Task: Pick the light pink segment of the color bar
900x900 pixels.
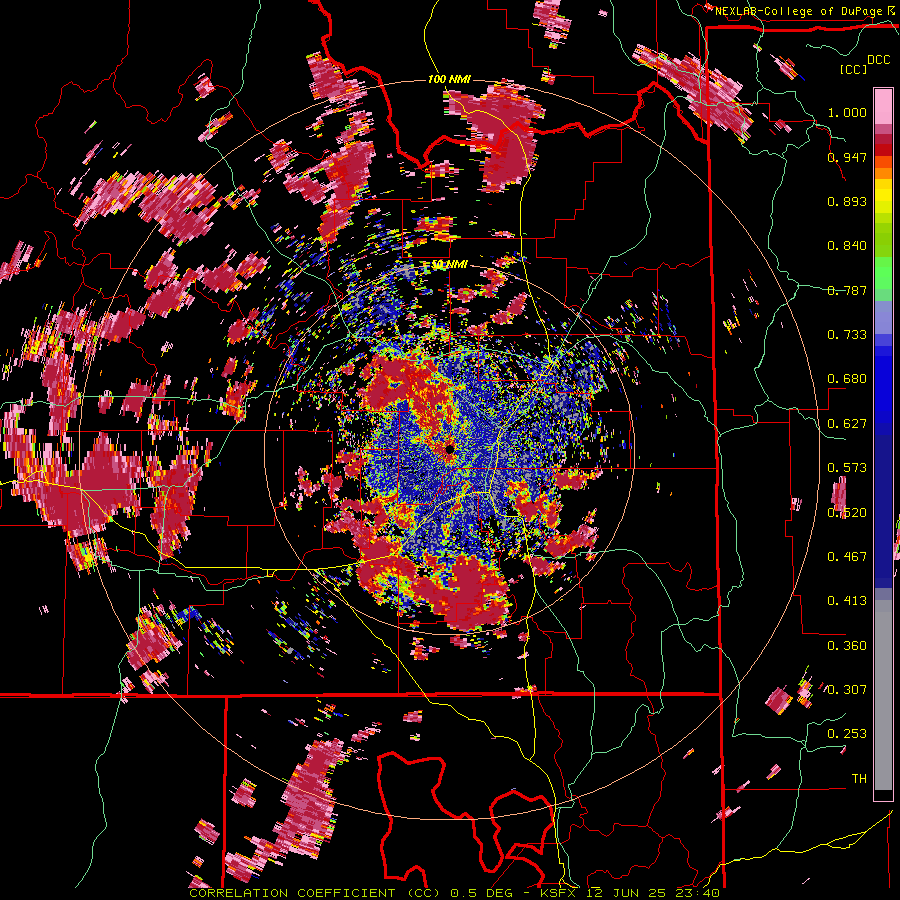Action: [x=883, y=106]
